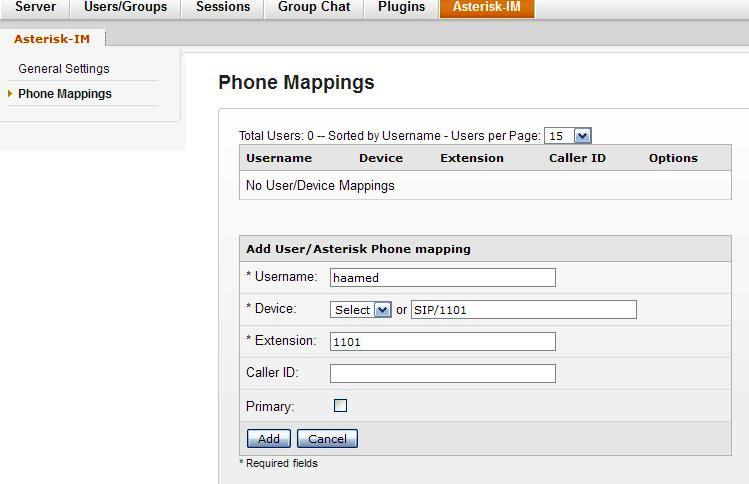
Task: Click the No User/Device Mappings text
Action: pyautogui.click(x=320, y=185)
